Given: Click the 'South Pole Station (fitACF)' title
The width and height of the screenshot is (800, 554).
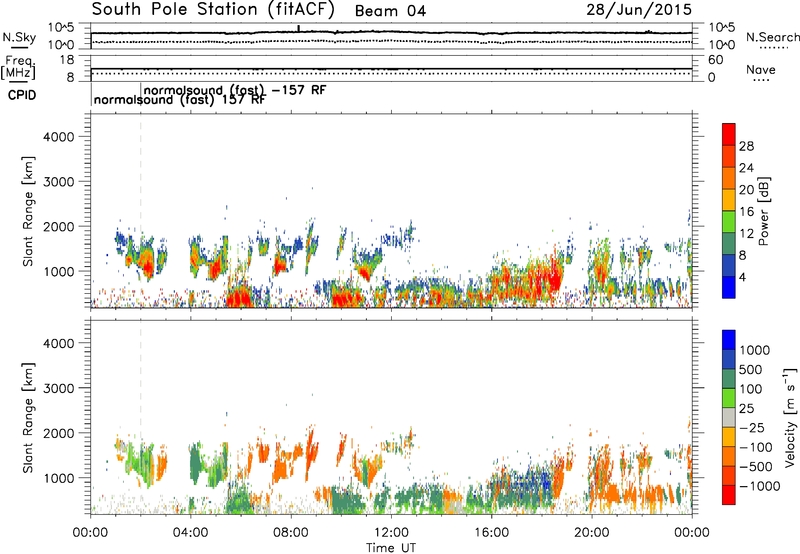Looking at the screenshot, I should click(213, 9).
